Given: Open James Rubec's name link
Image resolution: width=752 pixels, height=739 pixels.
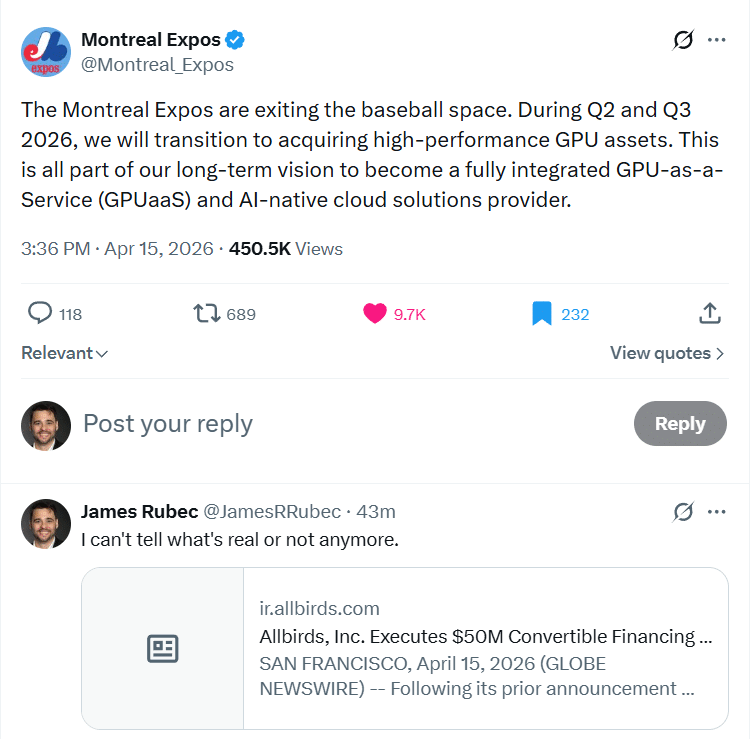Looking at the screenshot, I should [140, 512].
